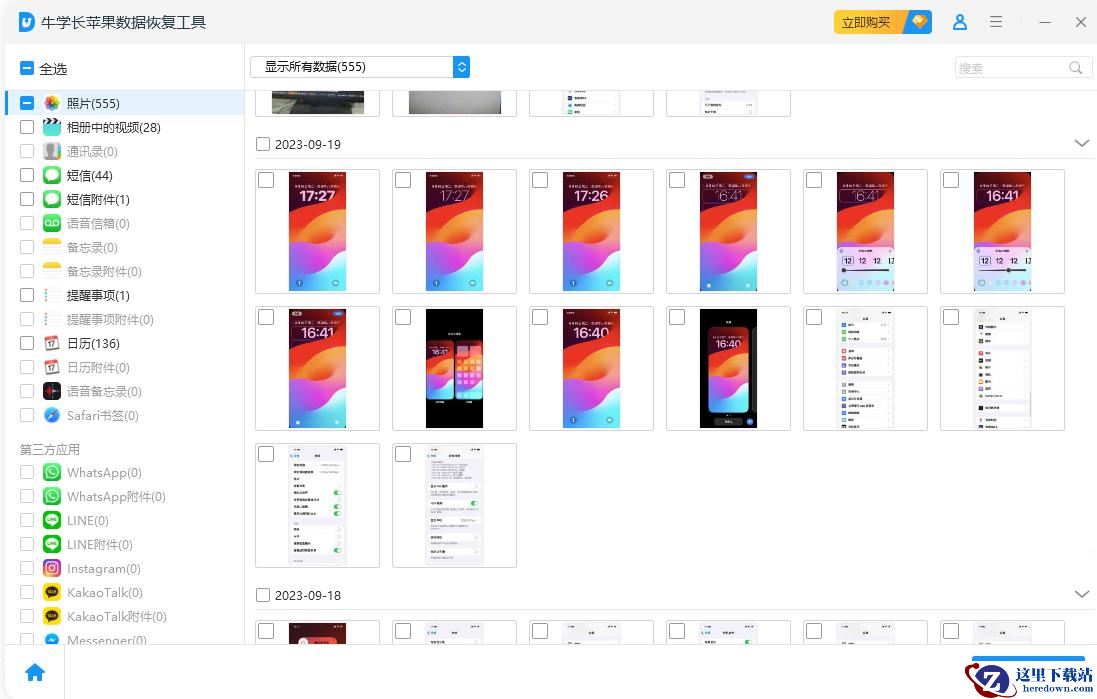Check the 提醒事项(1) checkbox
Screen dimensions: 1097x699
pyautogui.click(x=27, y=295)
